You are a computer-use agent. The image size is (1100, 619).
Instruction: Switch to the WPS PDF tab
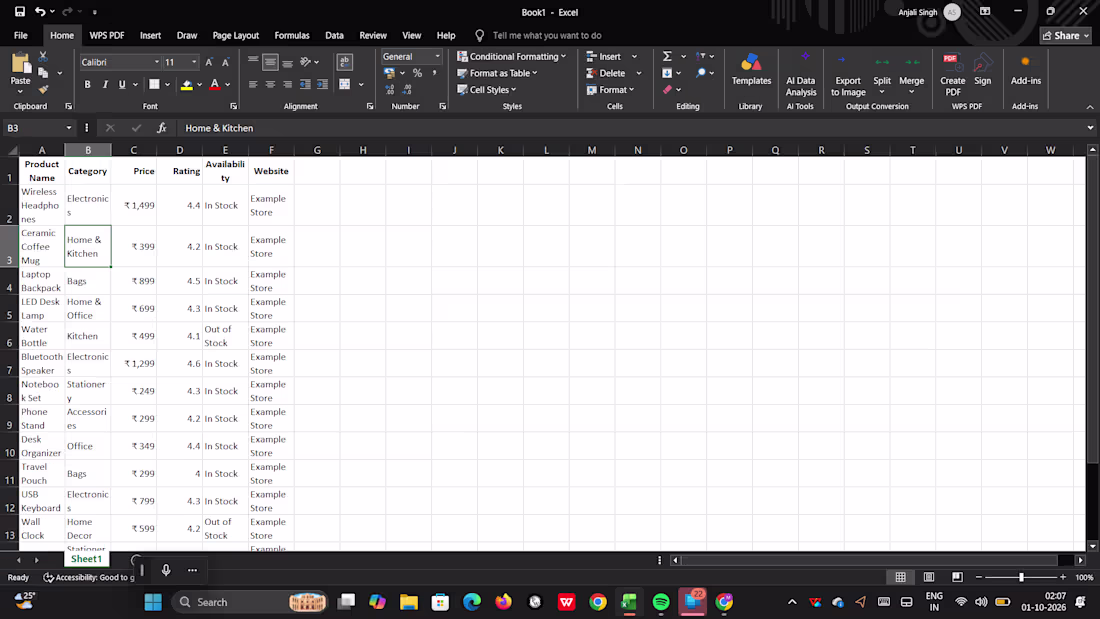(107, 35)
